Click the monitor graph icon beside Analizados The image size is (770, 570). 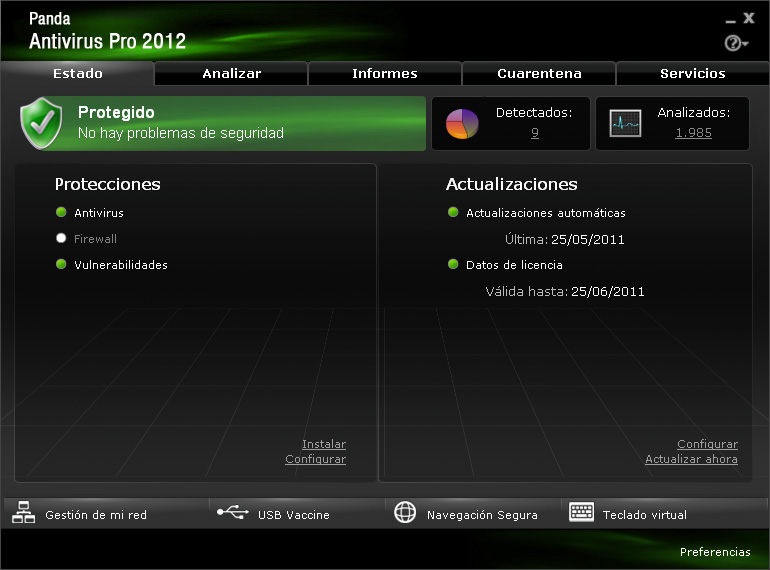tap(625, 123)
